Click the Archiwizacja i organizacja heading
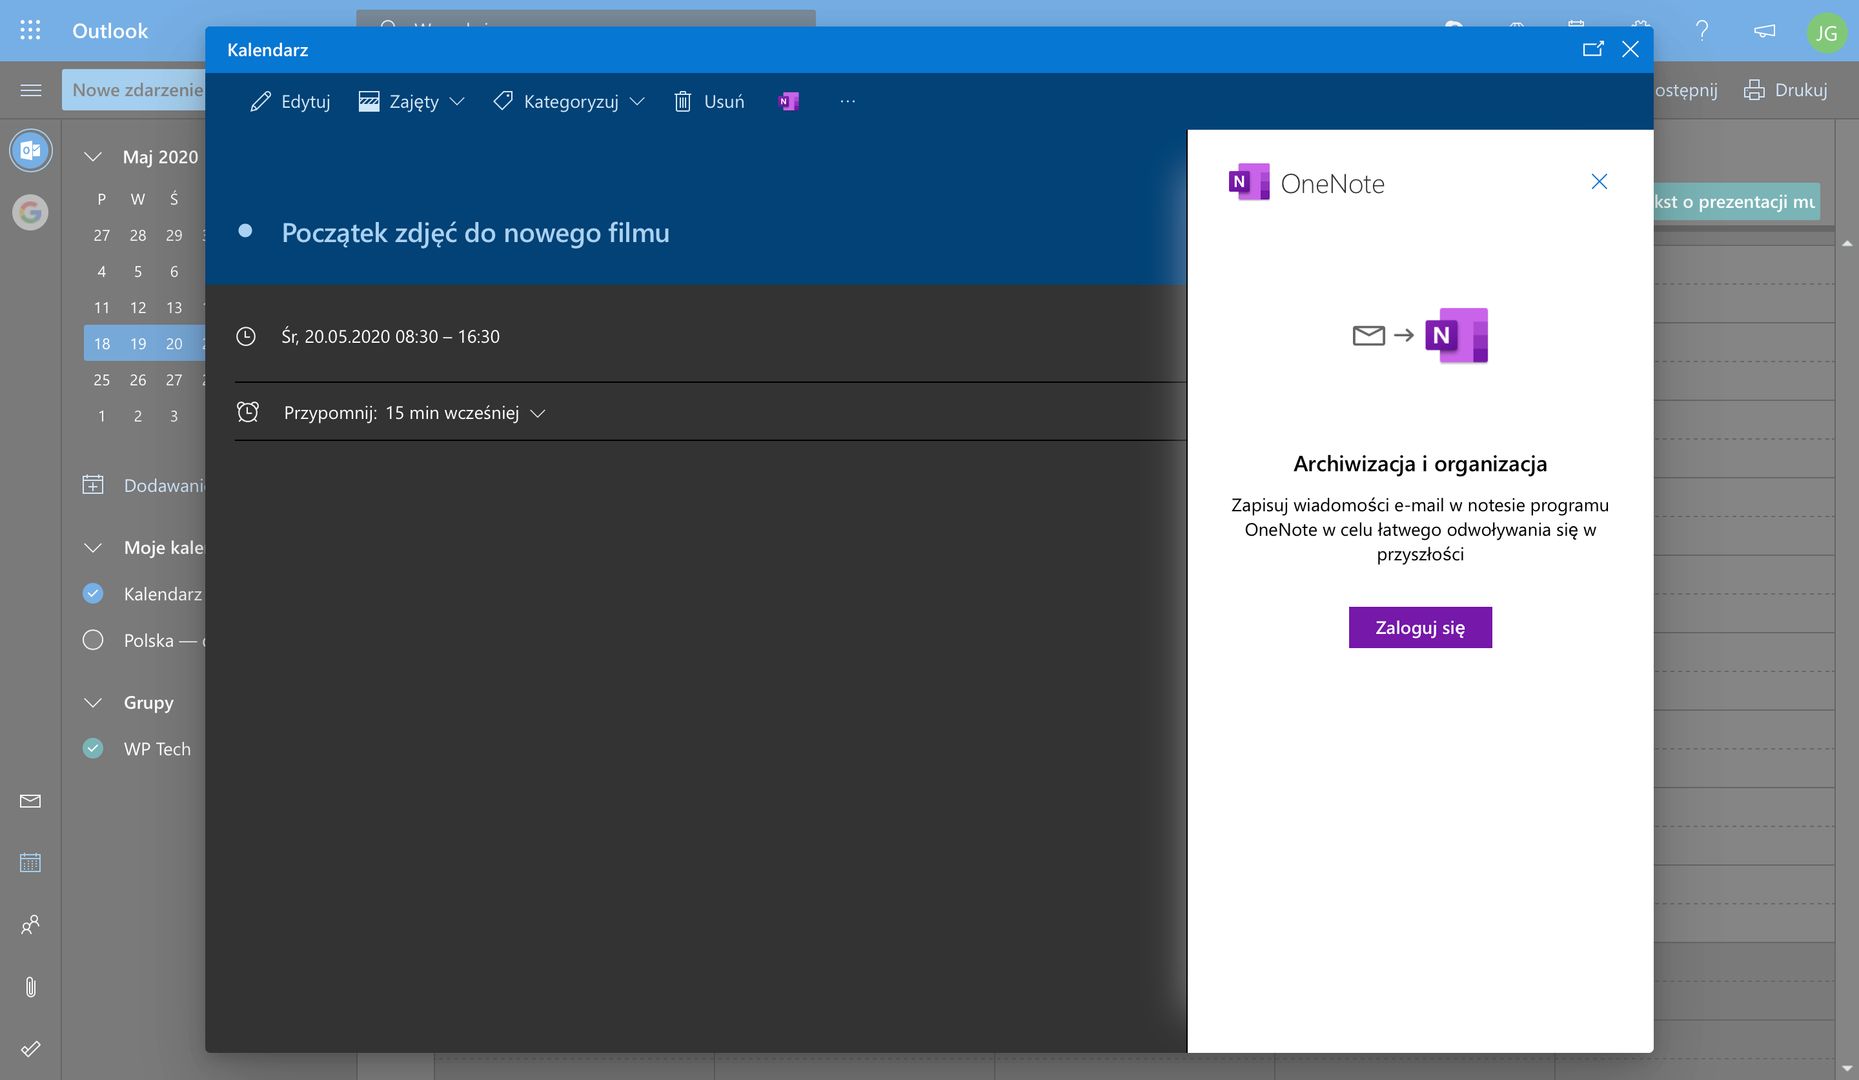 click(1420, 463)
